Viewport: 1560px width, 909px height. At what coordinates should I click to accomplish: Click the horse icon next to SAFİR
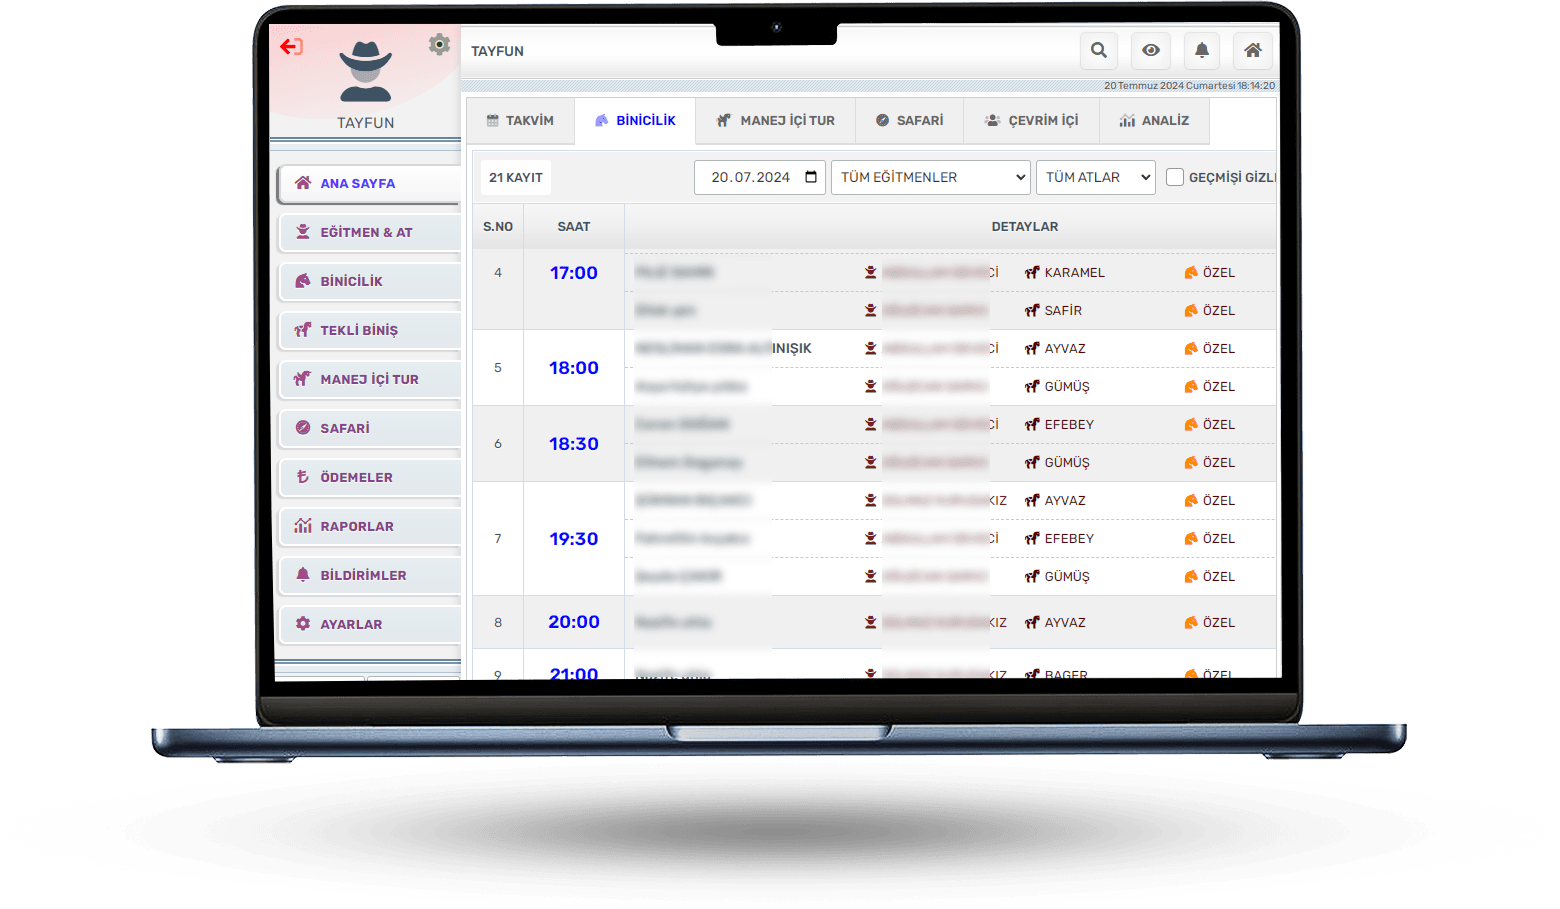click(x=1032, y=311)
